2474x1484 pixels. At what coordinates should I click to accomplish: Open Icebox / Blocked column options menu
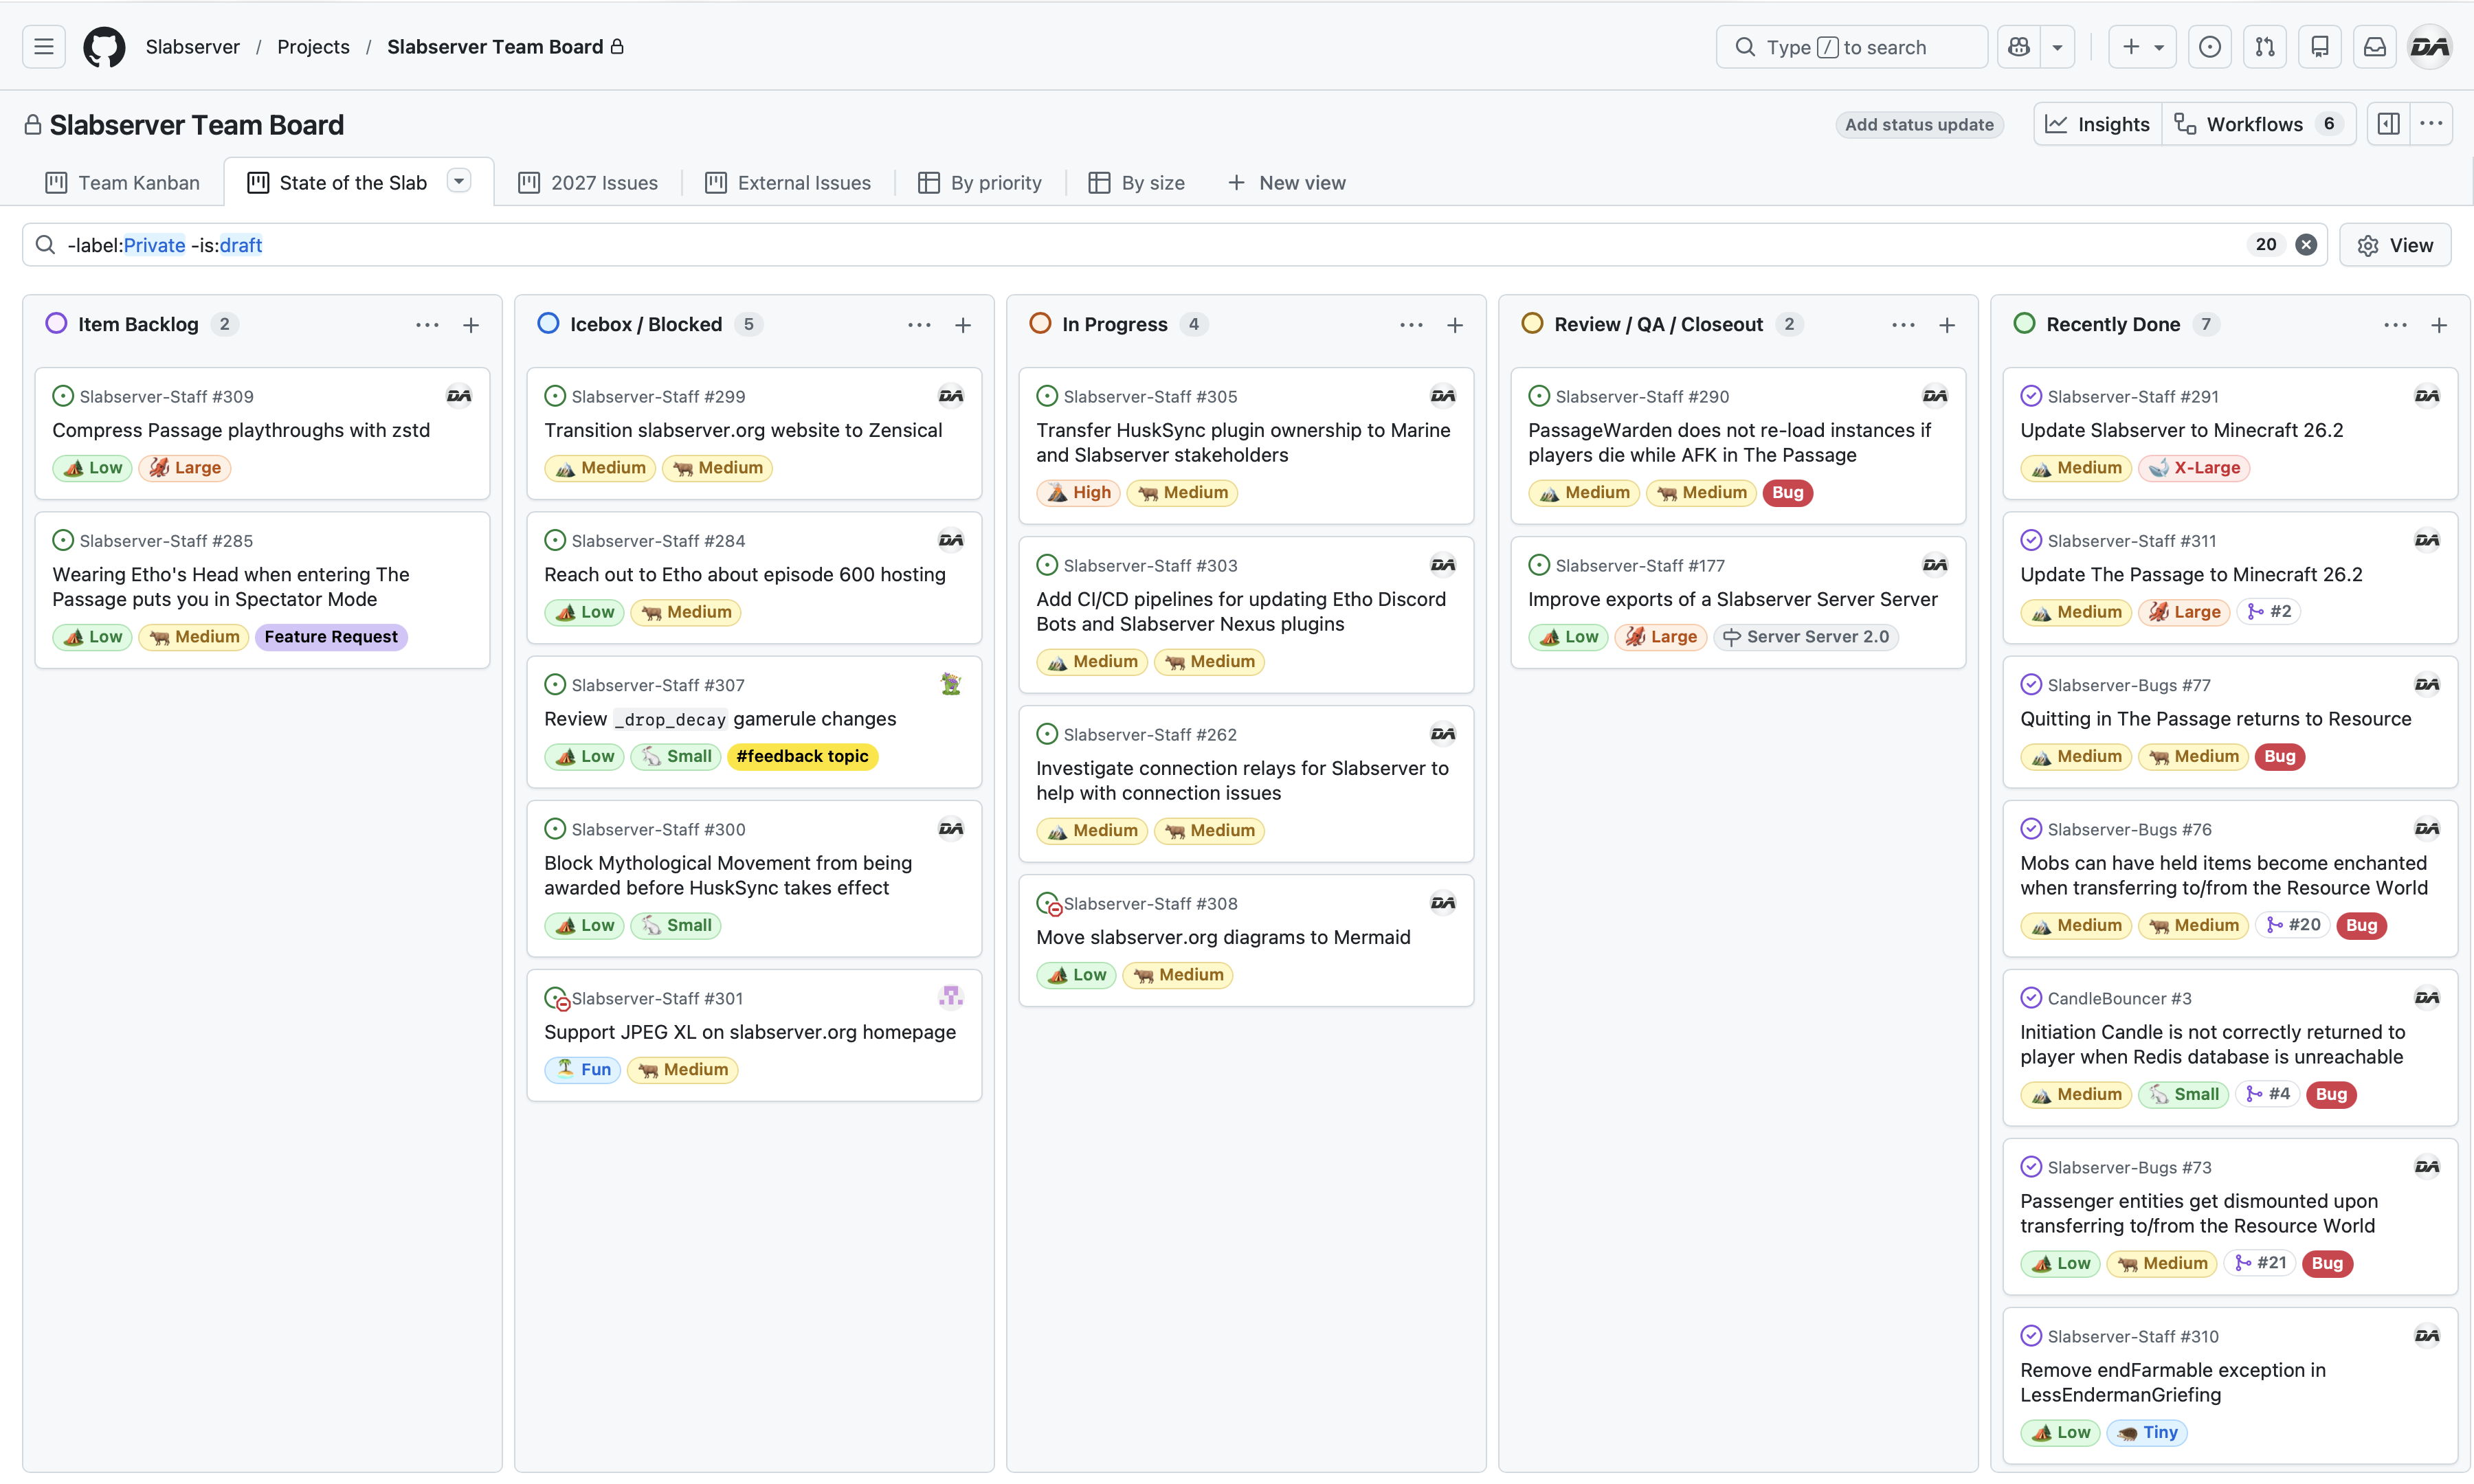(919, 325)
